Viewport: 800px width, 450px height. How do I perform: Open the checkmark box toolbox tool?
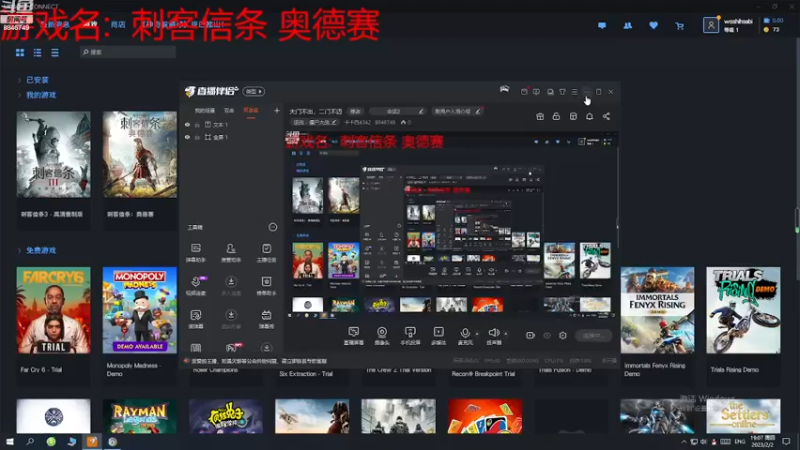(266, 253)
